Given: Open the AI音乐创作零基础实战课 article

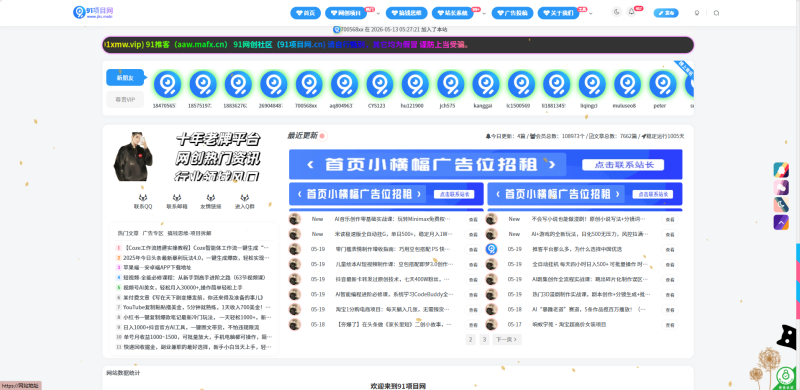Looking at the screenshot, I should (x=392, y=219).
